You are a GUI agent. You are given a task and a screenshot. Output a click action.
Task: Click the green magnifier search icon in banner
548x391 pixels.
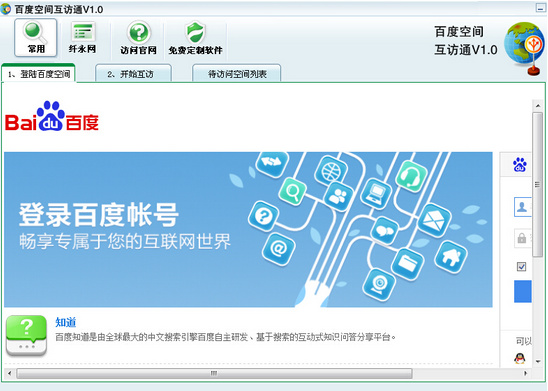[x=292, y=191]
